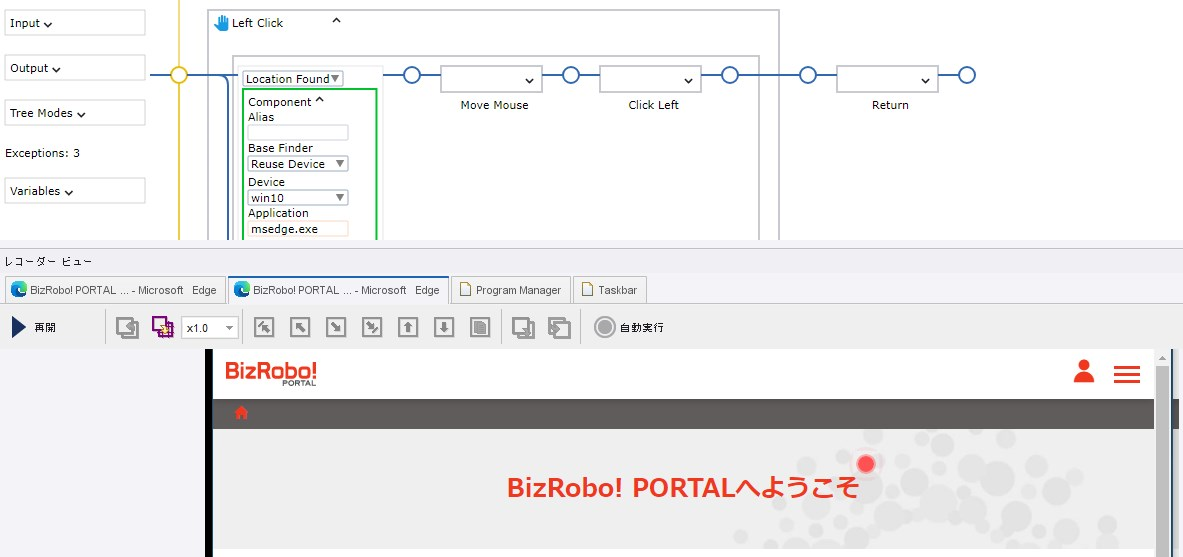Screen dimensions: 1183x557
Task: Click the blue node circle before Move Mouse
Action: pos(412,75)
